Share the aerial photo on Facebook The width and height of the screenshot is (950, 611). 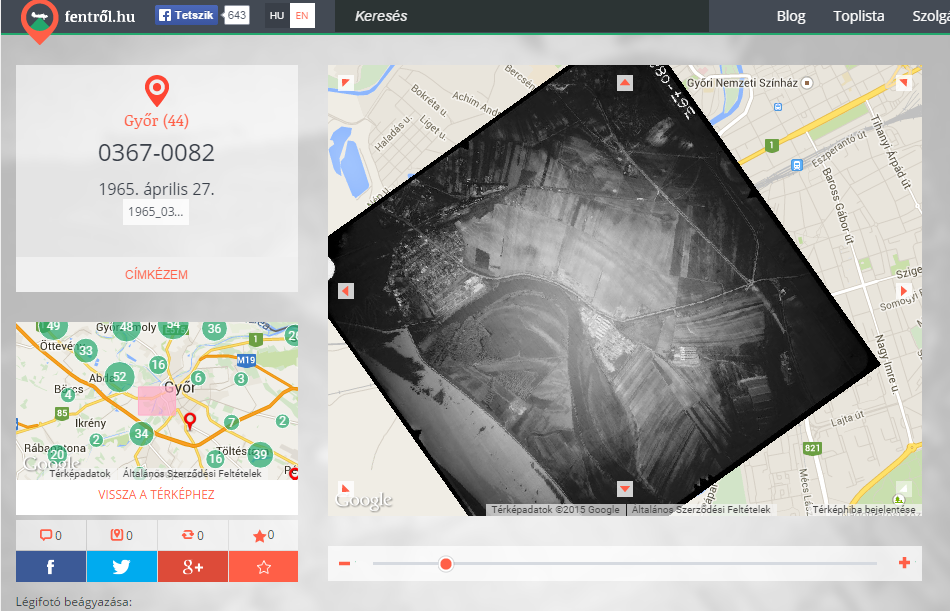click(x=51, y=567)
